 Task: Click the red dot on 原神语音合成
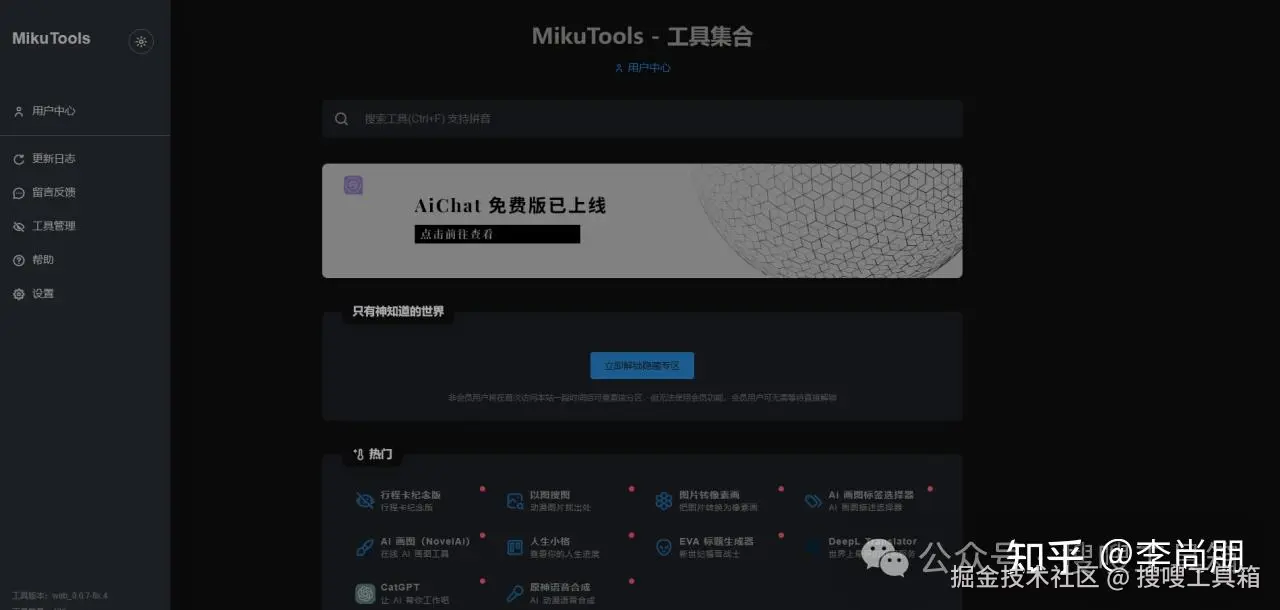point(632,581)
